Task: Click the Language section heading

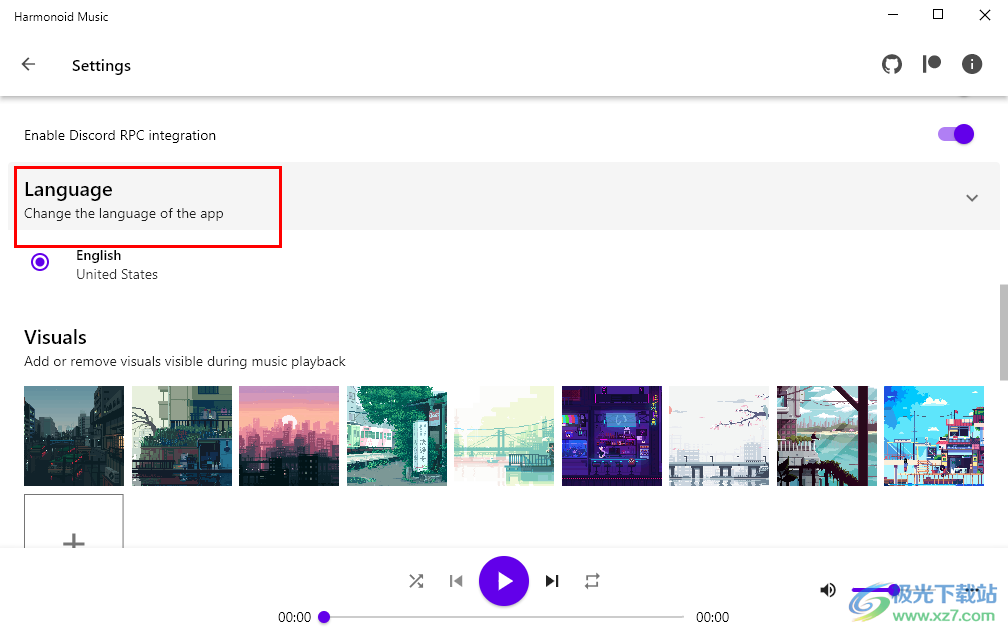Action: [x=68, y=190]
